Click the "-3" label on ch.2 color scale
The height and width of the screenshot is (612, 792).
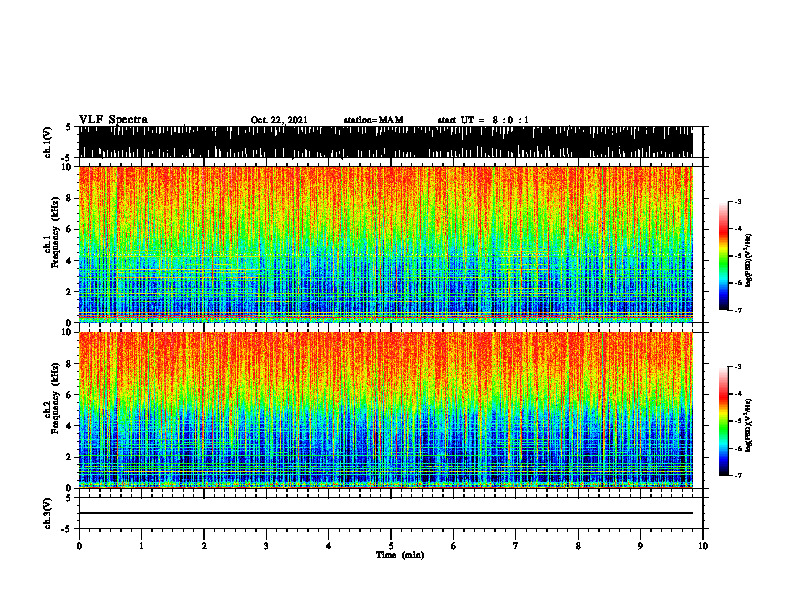pyautogui.click(x=738, y=367)
